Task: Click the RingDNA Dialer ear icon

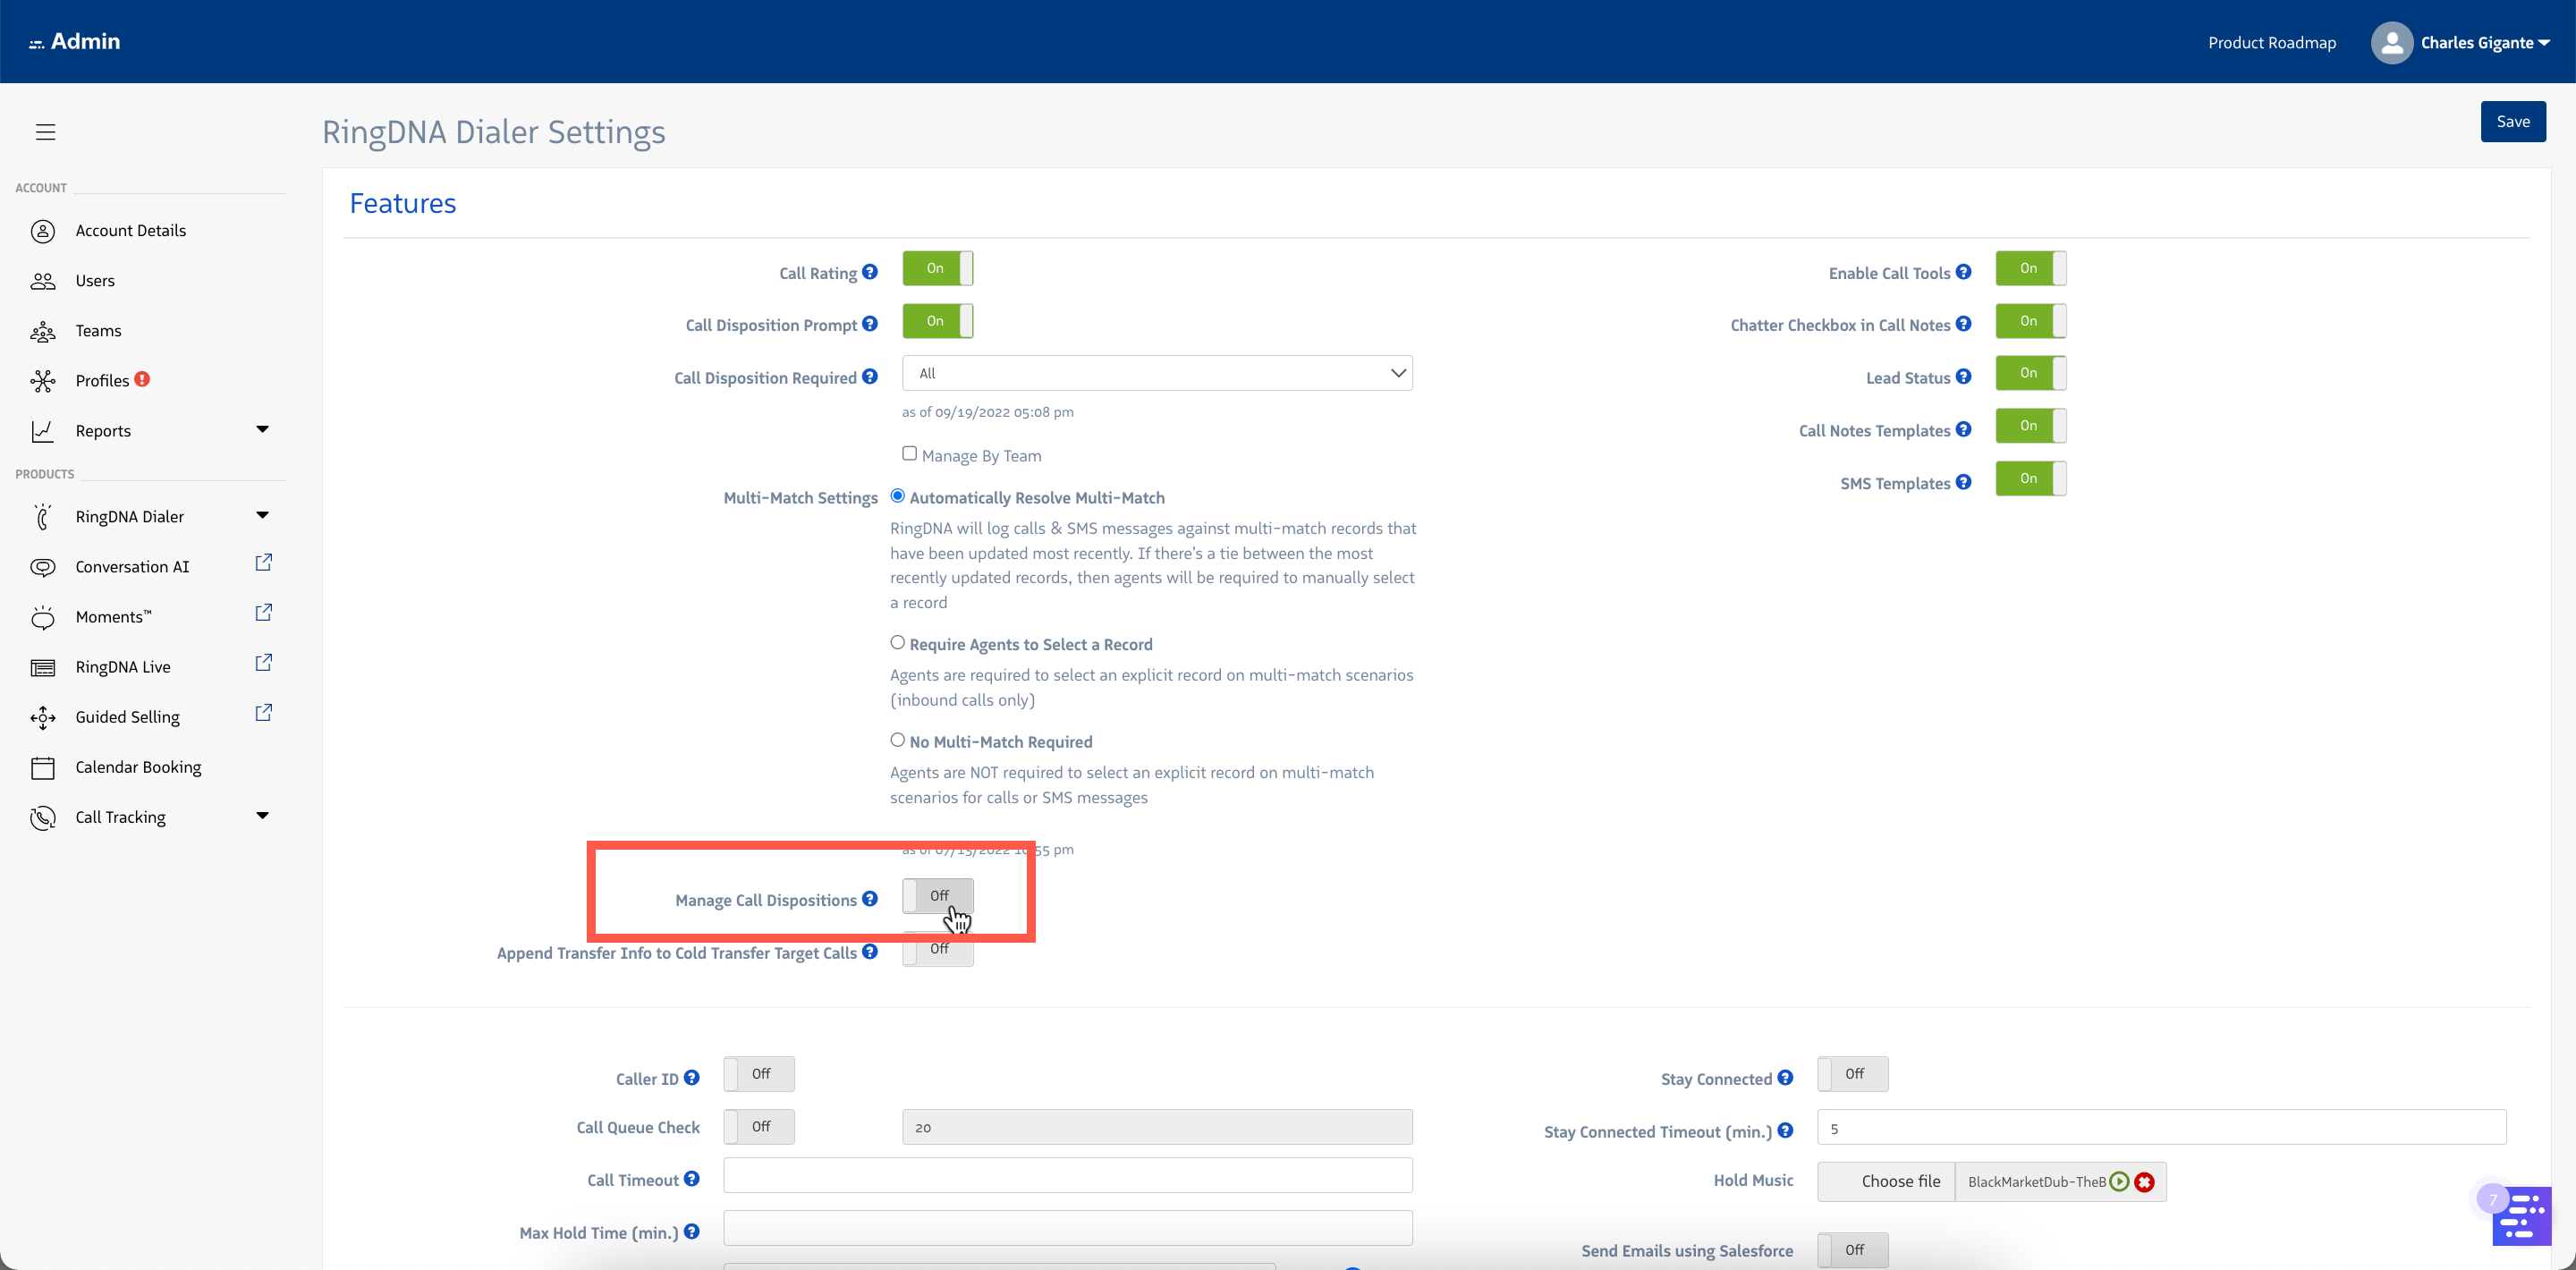Action: (x=42, y=517)
